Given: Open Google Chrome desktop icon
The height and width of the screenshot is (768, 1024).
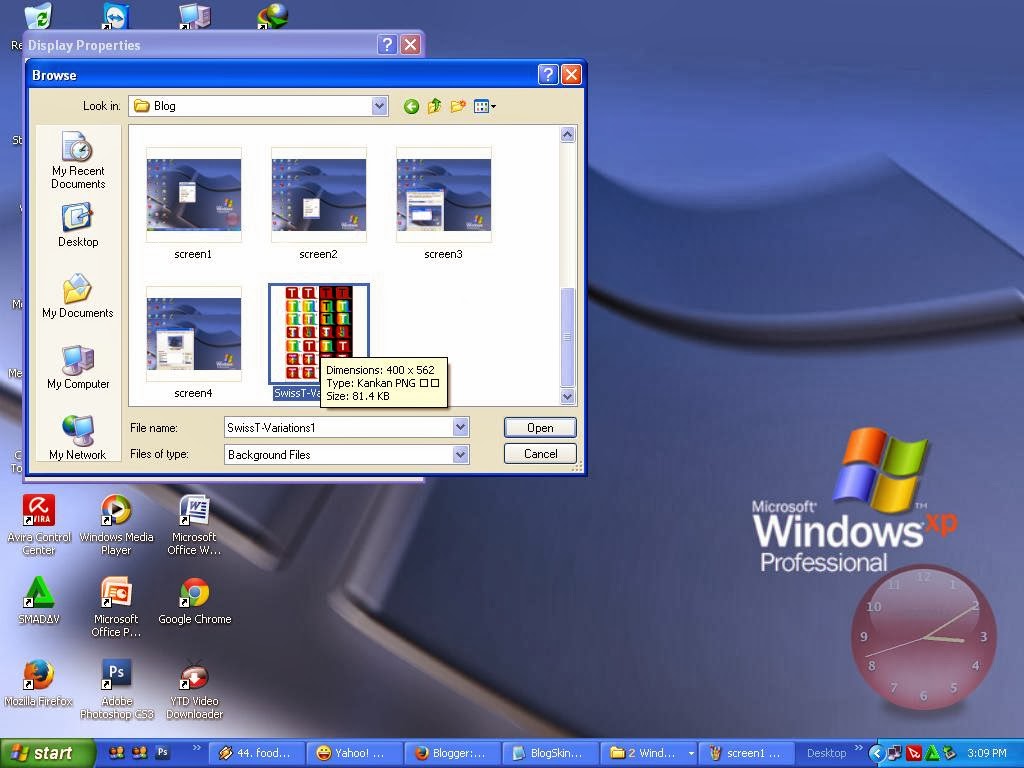Looking at the screenshot, I should [x=195, y=600].
